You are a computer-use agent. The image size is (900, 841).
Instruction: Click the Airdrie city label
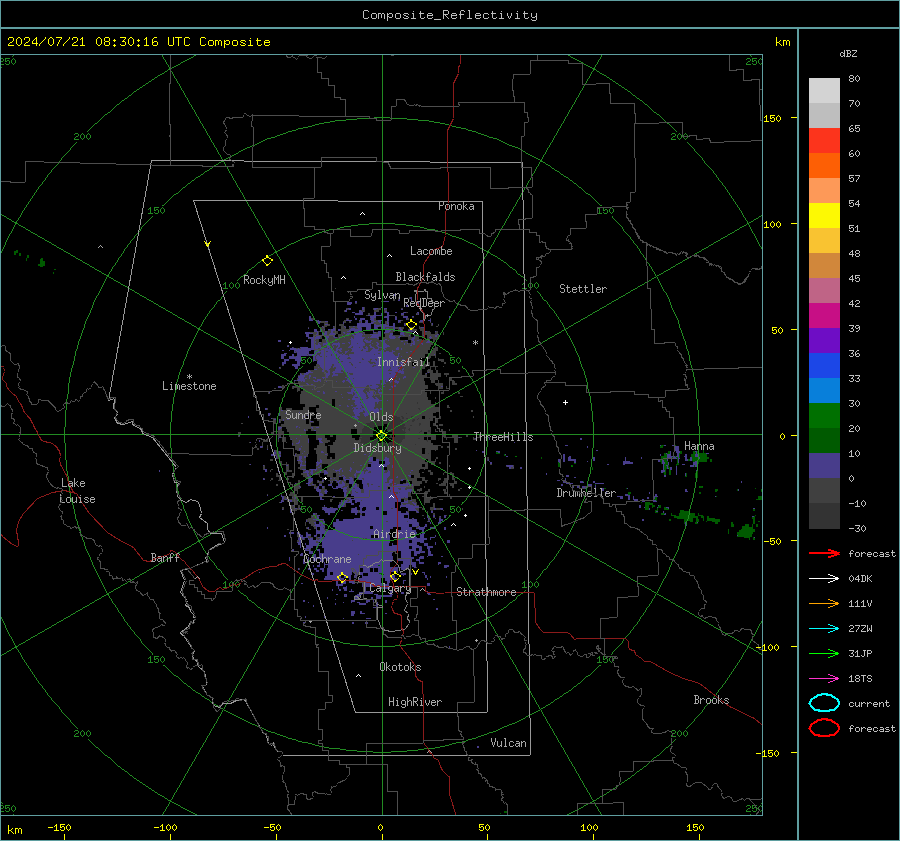(x=394, y=534)
